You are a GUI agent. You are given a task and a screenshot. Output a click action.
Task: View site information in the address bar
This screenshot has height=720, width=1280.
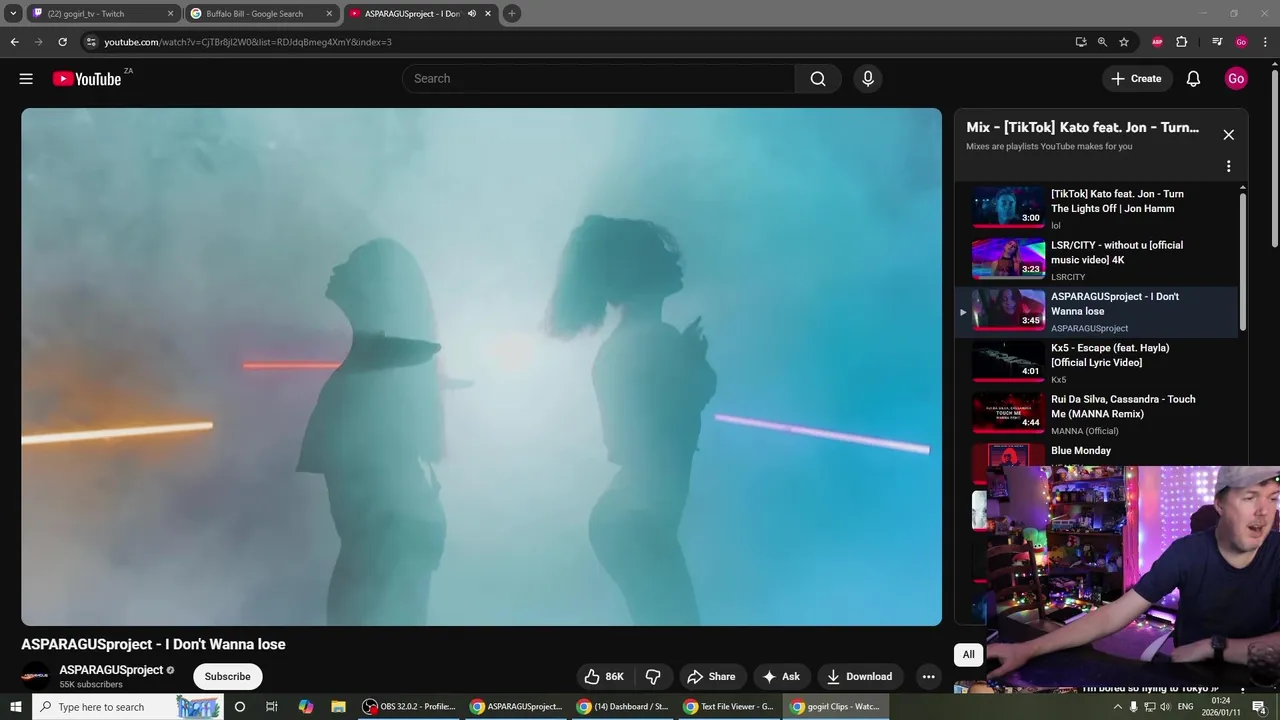point(91,42)
